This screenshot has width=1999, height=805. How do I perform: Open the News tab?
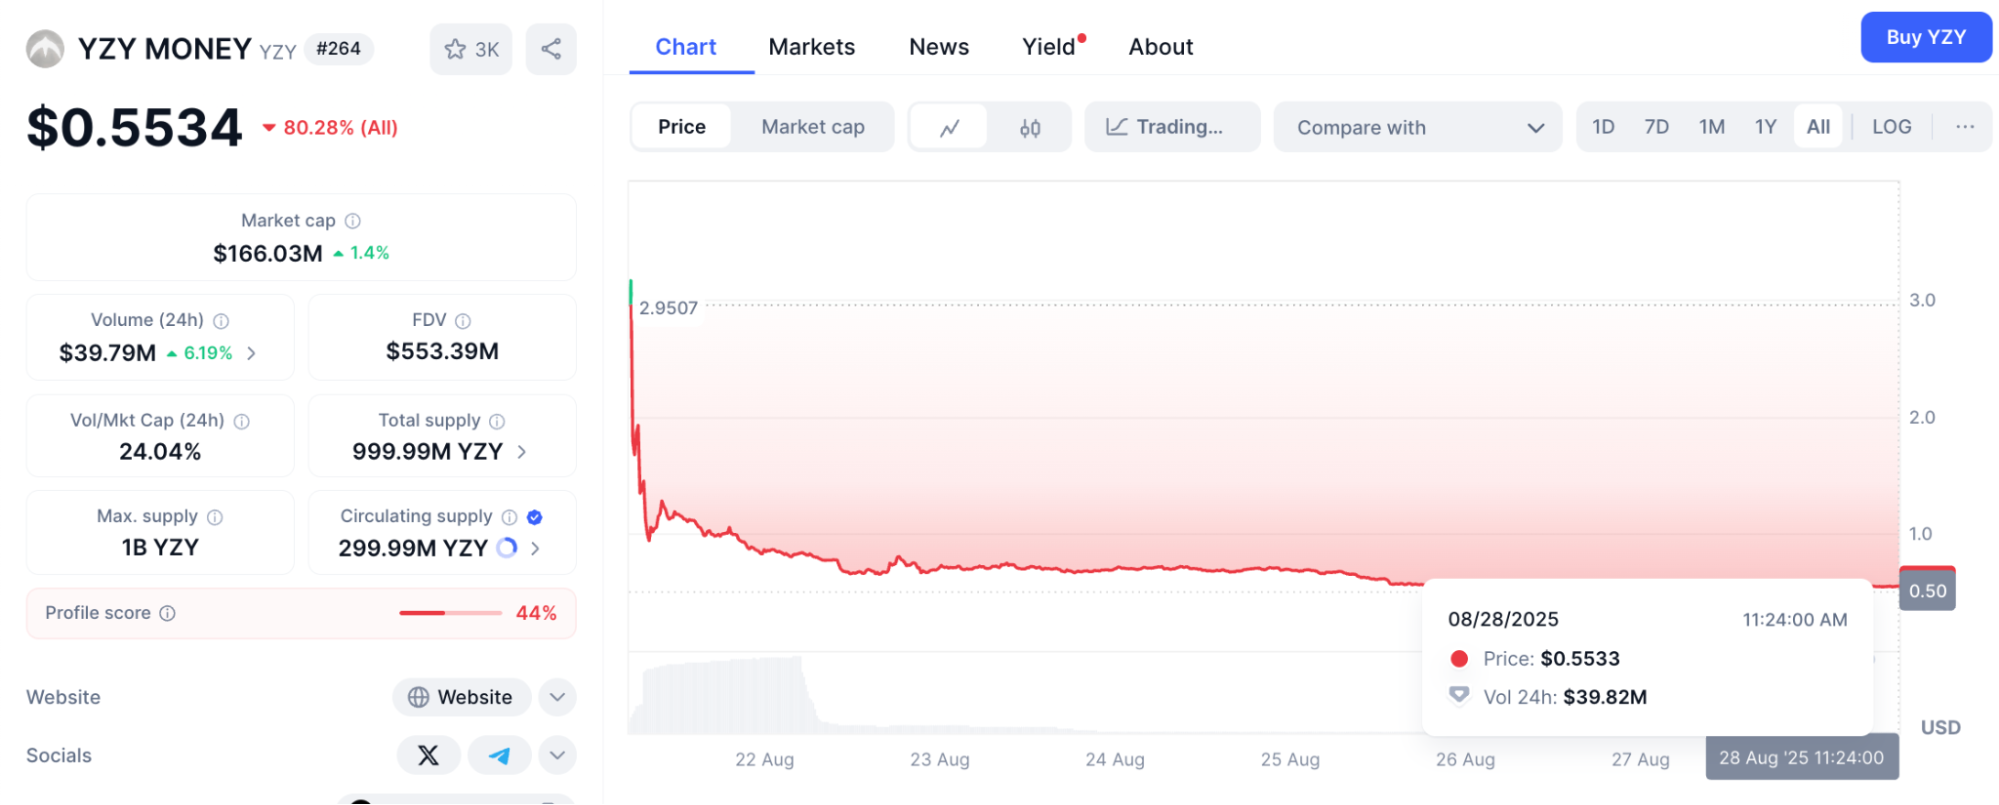click(938, 47)
